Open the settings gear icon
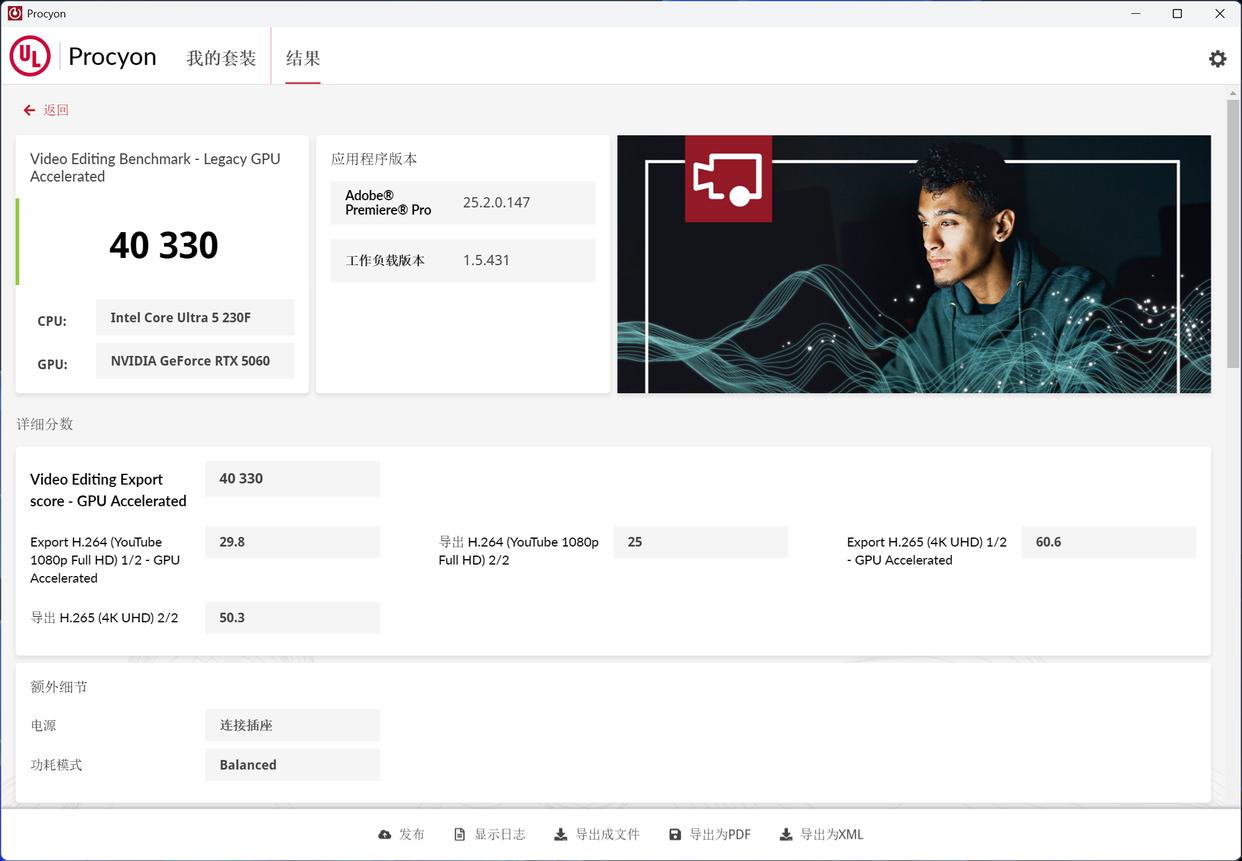This screenshot has height=861, width=1242. [1217, 58]
